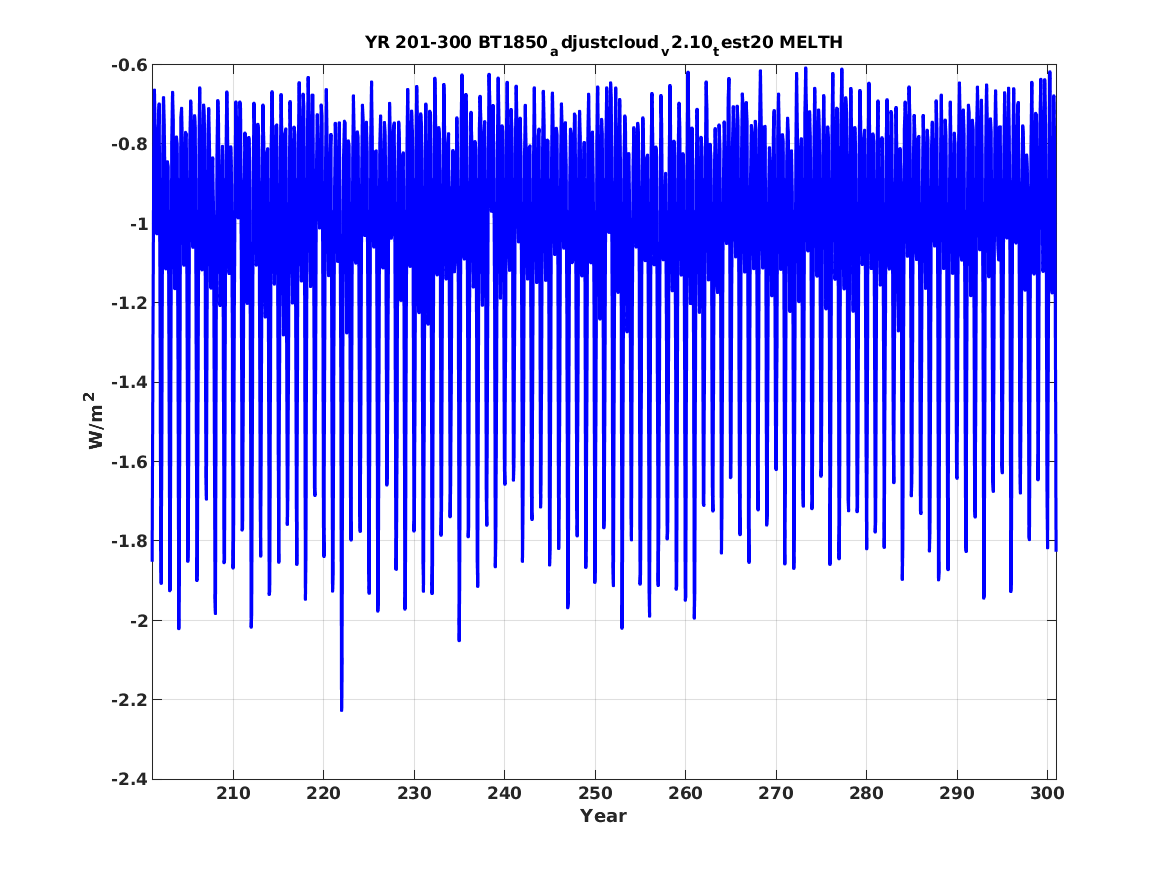Select the 'Year' x-axis label

[604, 815]
